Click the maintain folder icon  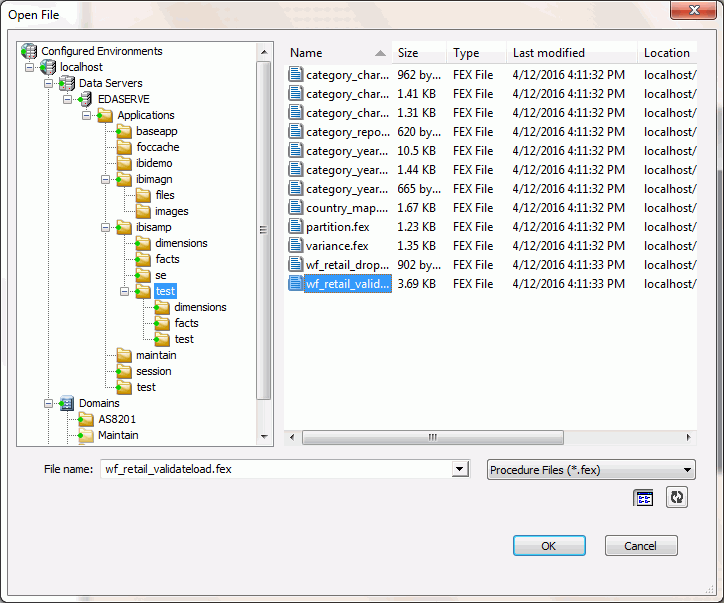124,356
